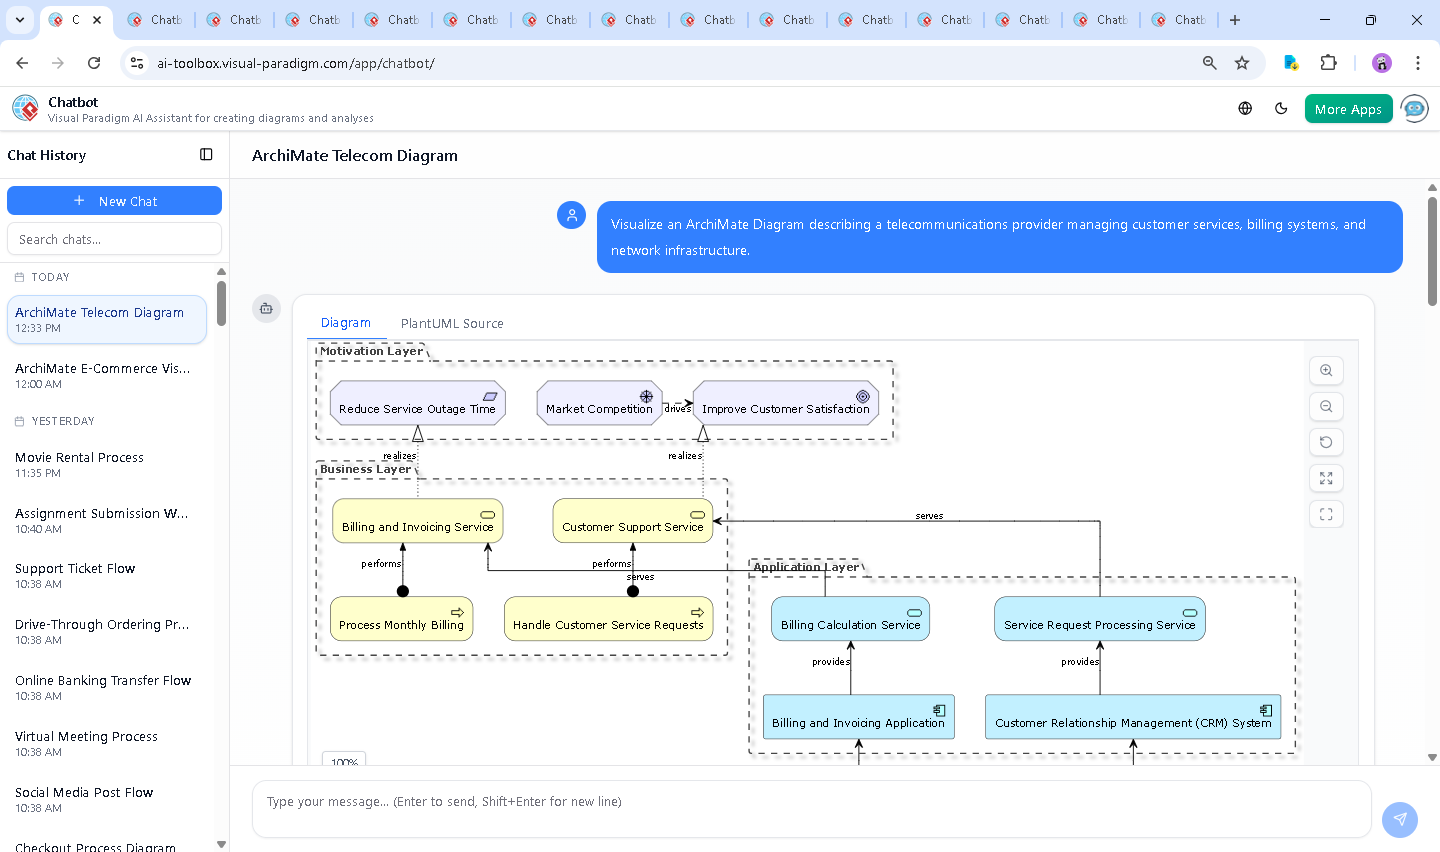Click the 100% zoom level control
The image size is (1440, 852).
(x=343, y=761)
